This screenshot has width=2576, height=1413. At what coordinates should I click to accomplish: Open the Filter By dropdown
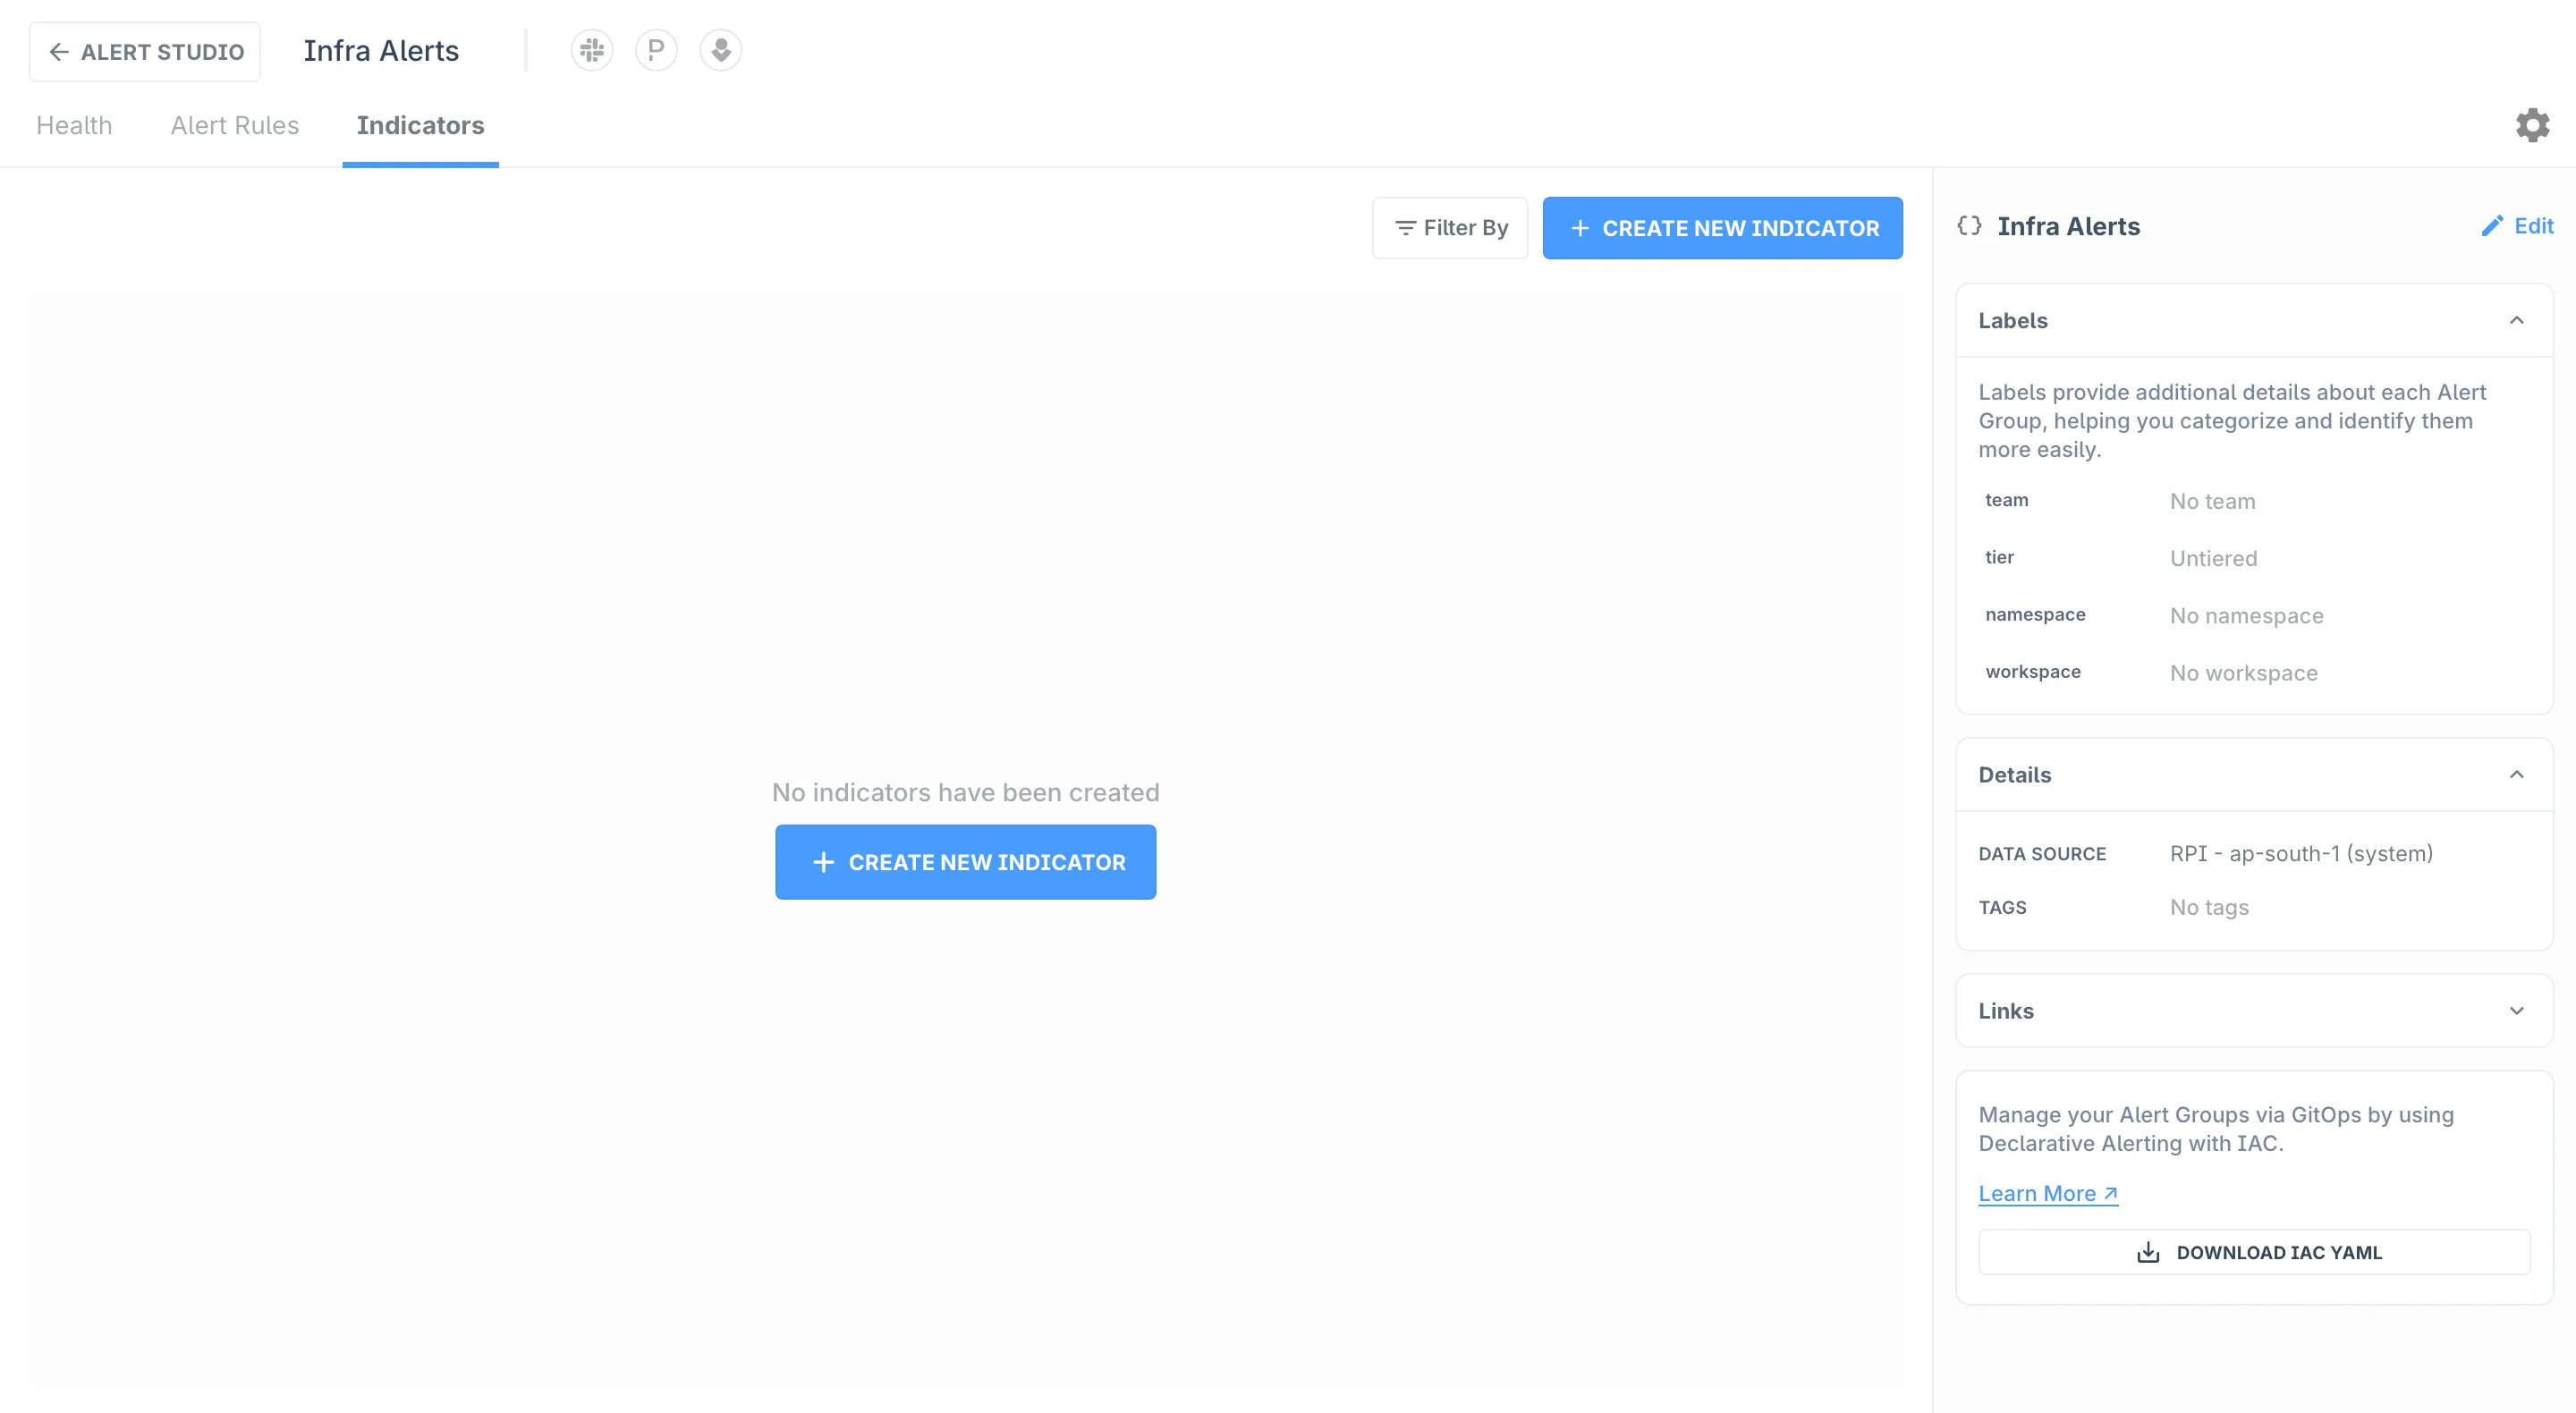point(1450,228)
